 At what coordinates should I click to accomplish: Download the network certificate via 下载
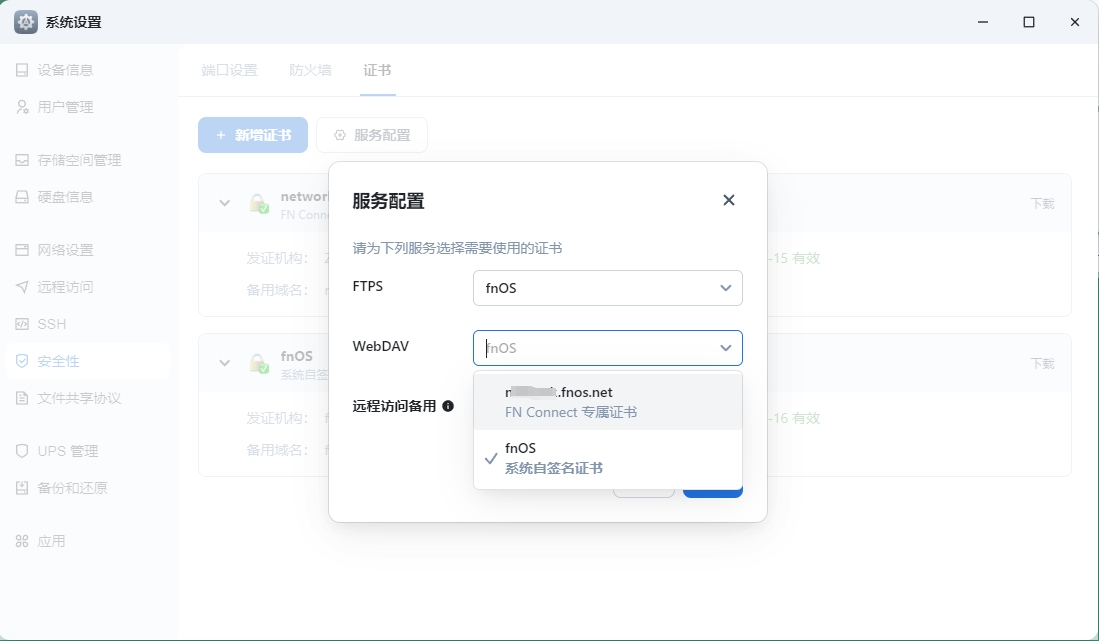[1042, 204]
